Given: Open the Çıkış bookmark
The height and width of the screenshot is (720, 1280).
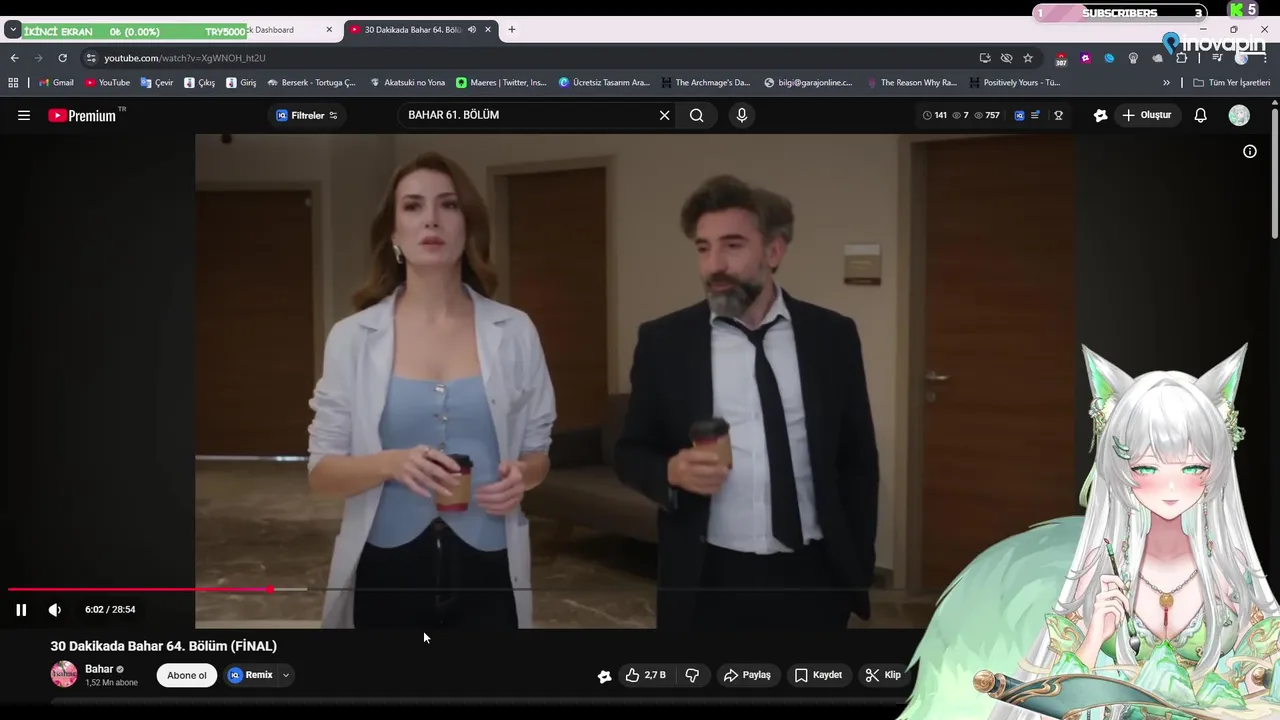Looking at the screenshot, I should coord(199,83).
